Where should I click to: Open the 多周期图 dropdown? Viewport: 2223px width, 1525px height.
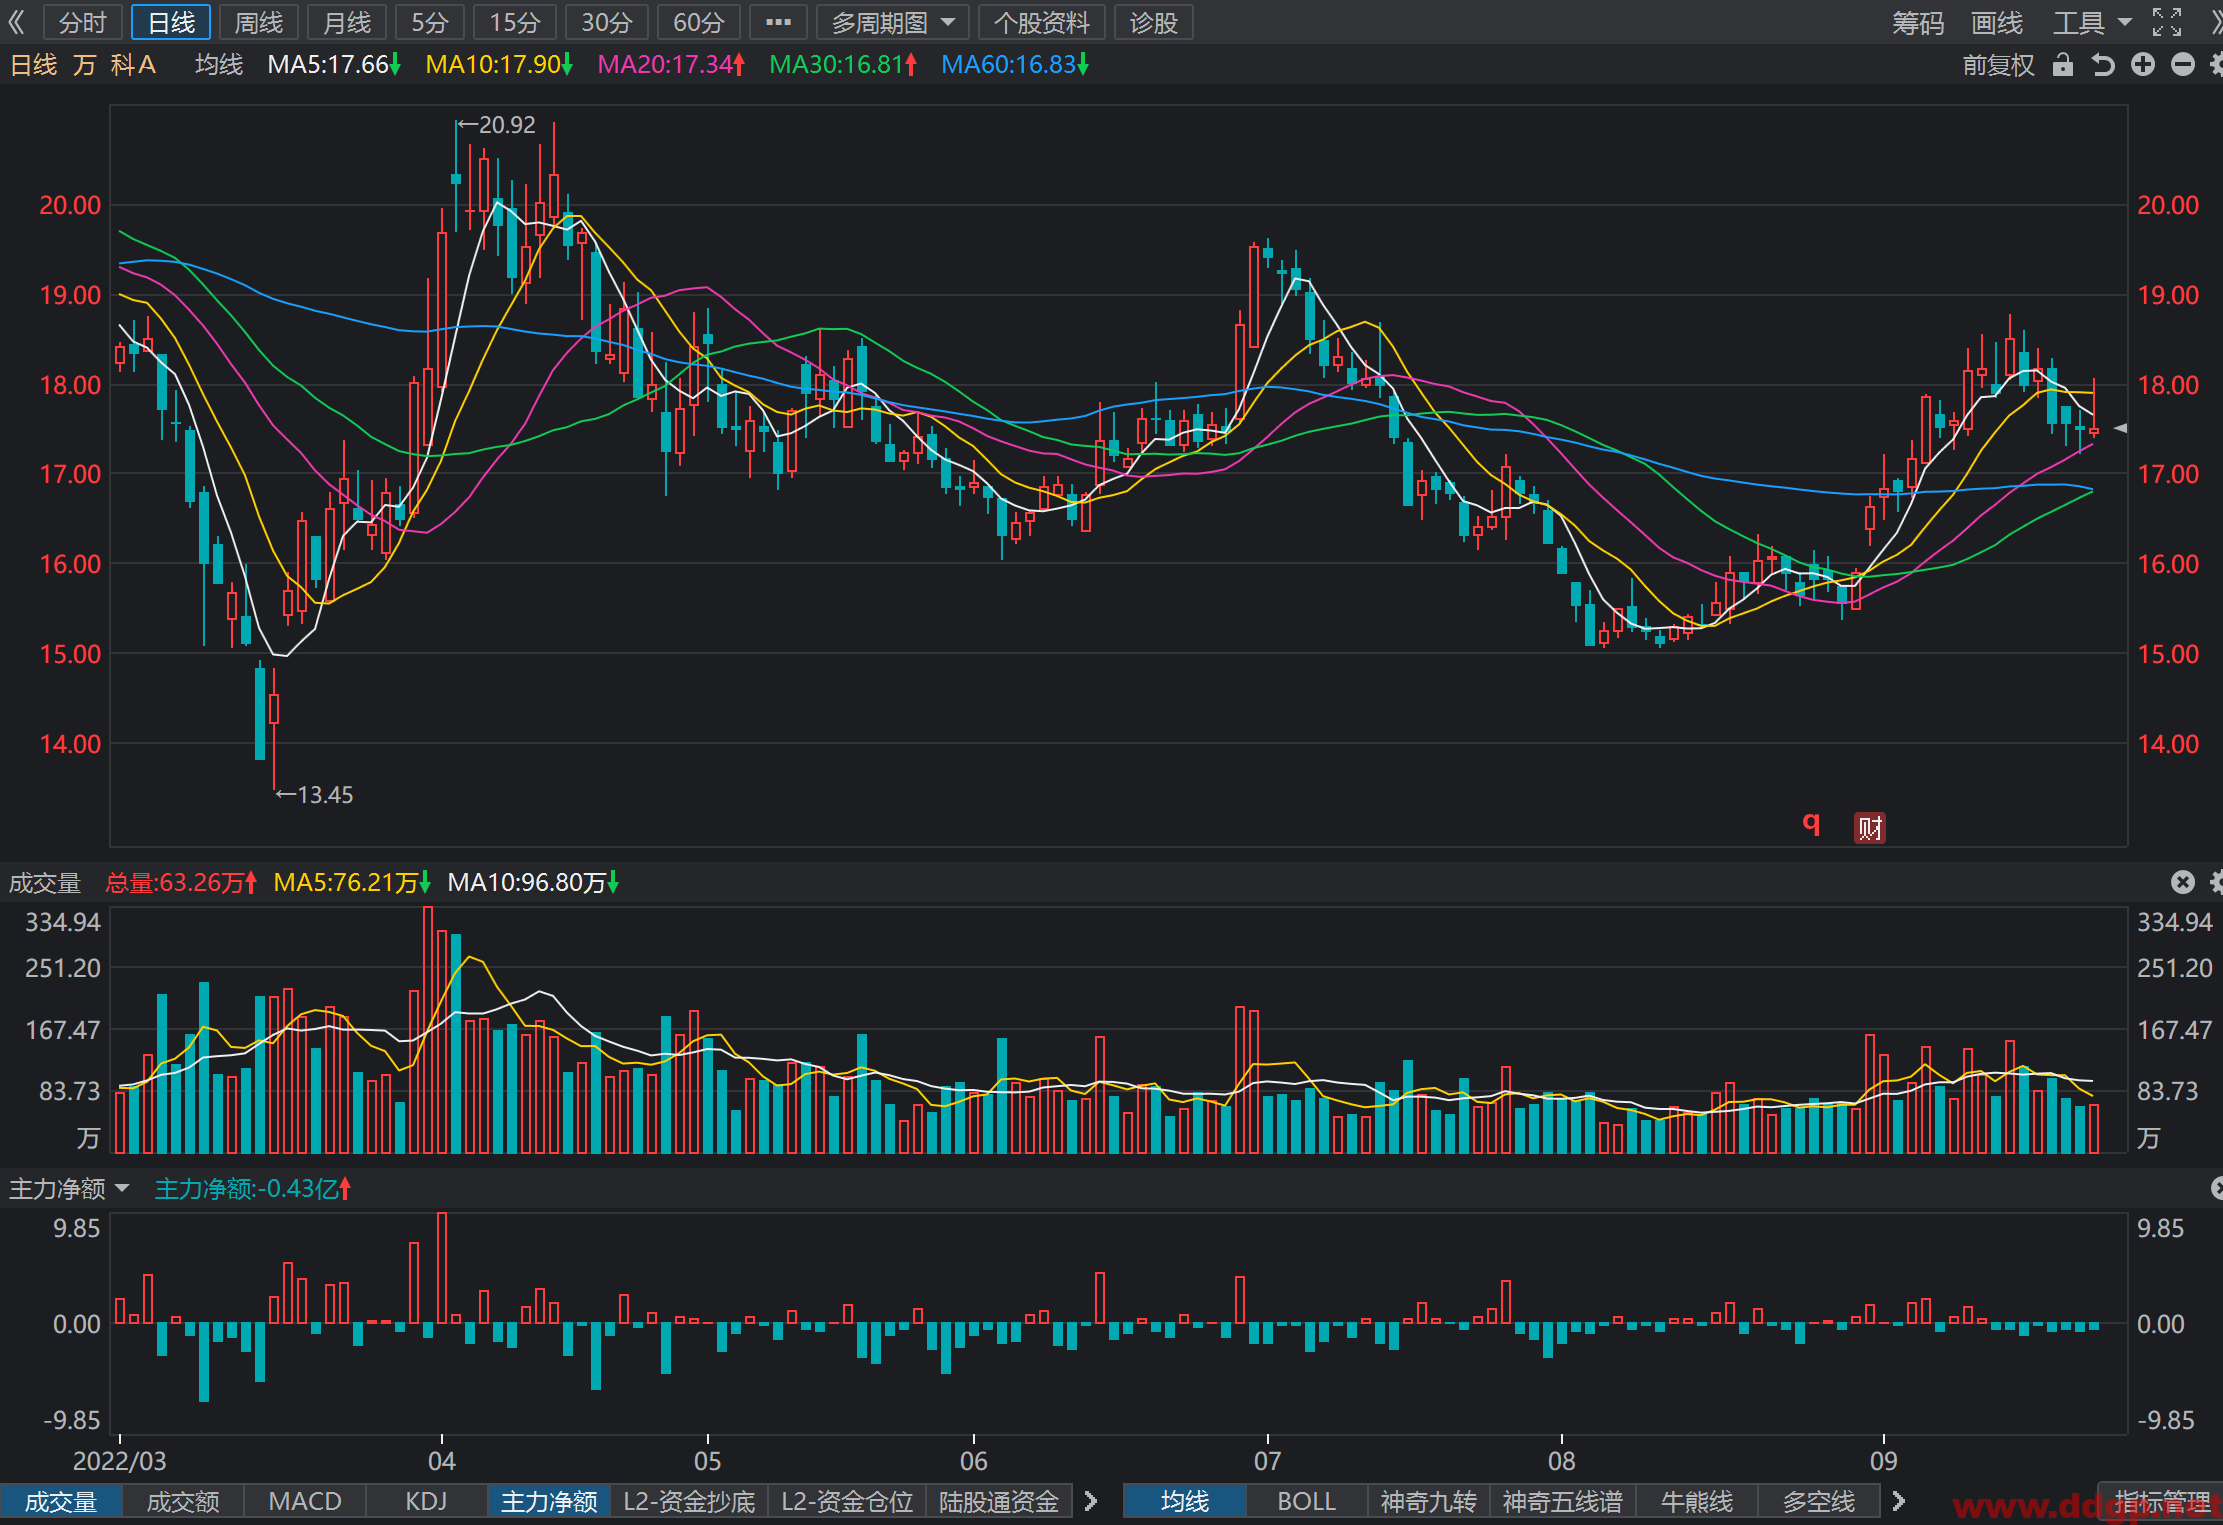[893, 22]
